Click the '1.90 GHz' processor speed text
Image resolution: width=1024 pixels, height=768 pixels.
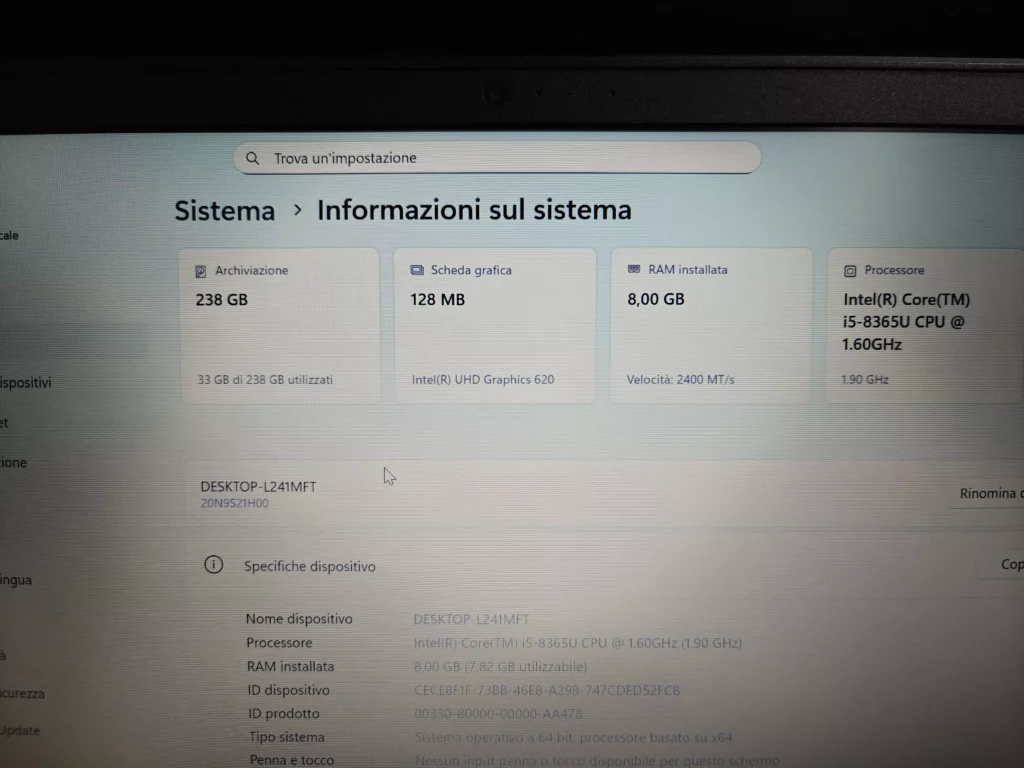pyautogui.click(x=865, y=379)
